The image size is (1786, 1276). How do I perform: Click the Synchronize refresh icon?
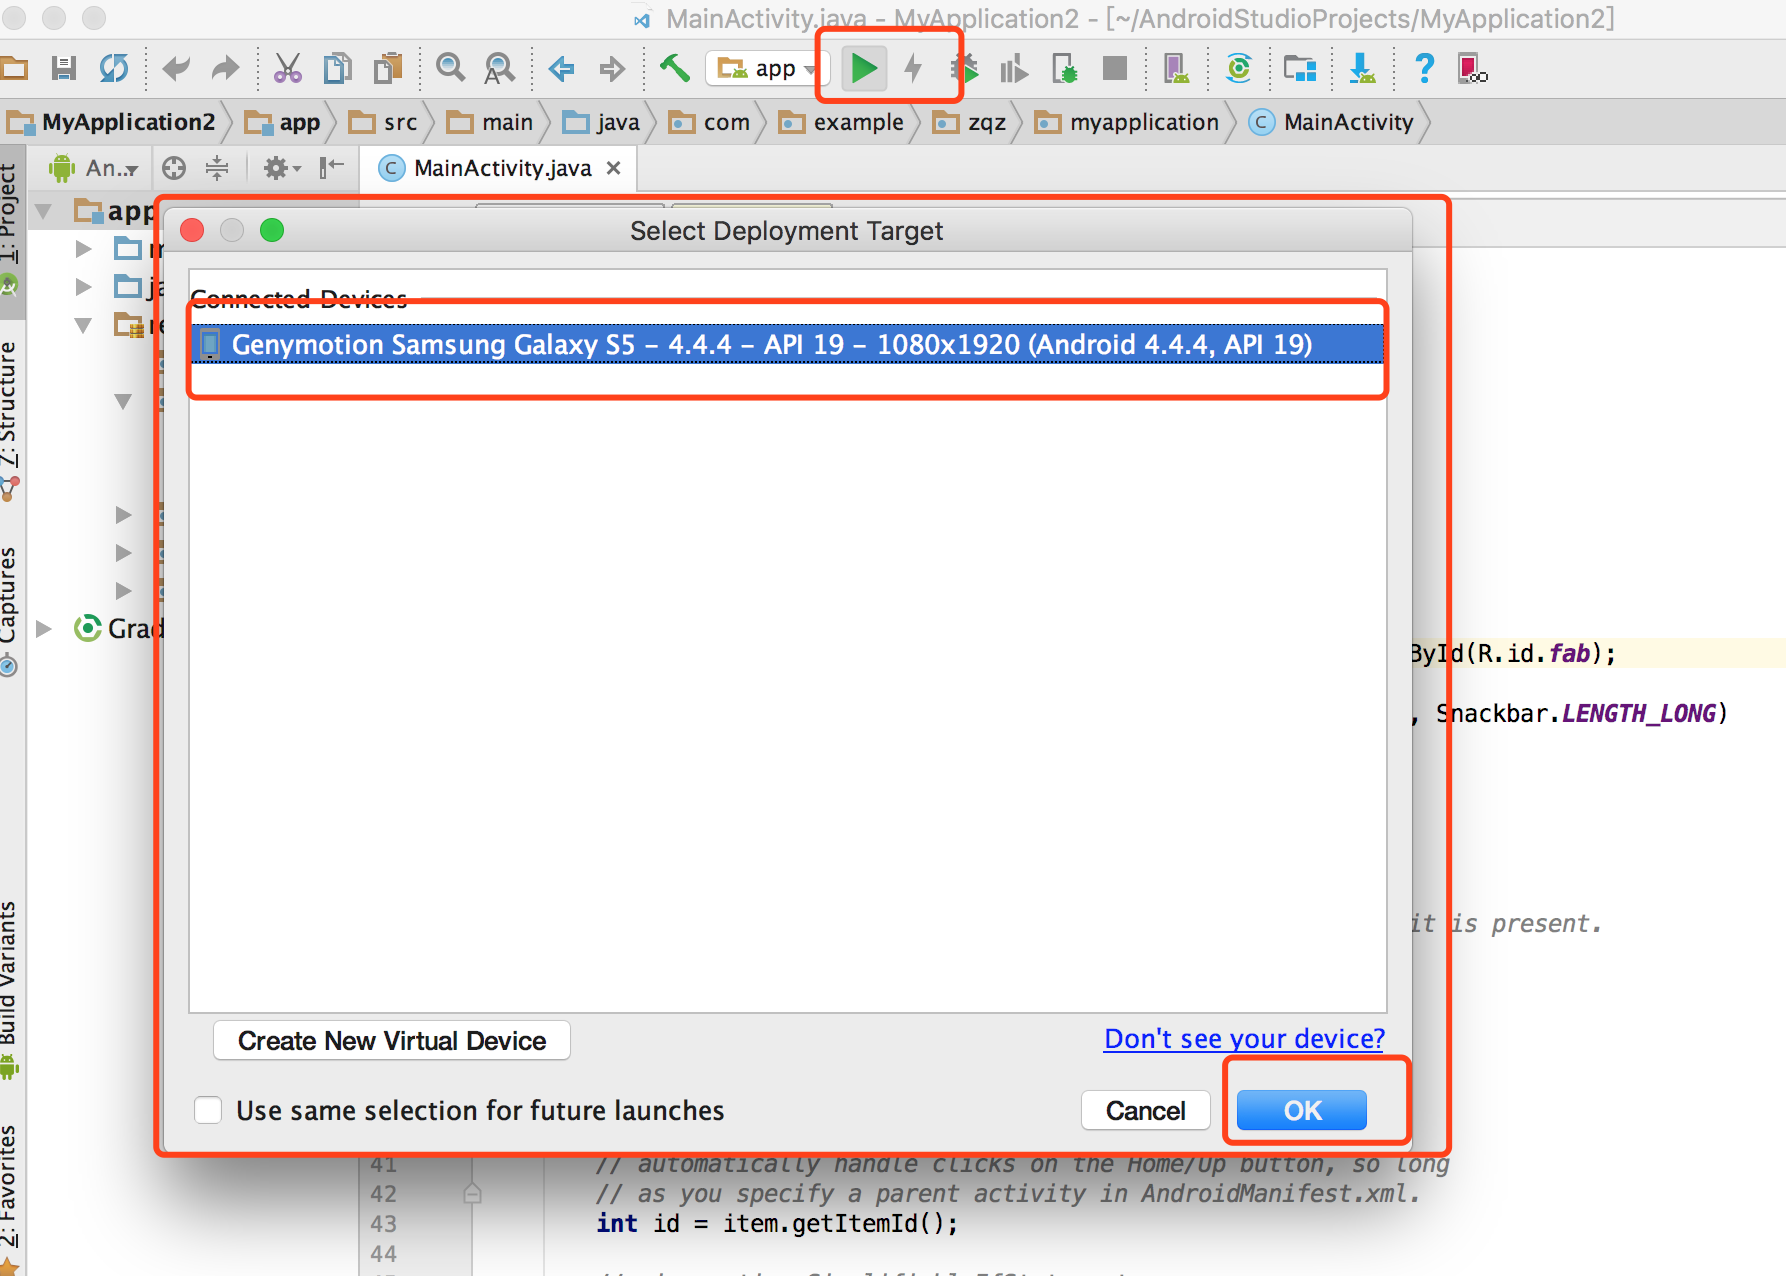(x=114, y=69)
